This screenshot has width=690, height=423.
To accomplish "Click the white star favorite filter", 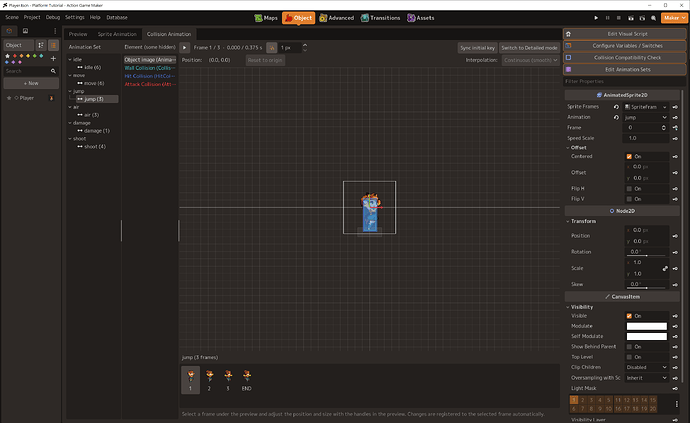I will coord(7,56).
